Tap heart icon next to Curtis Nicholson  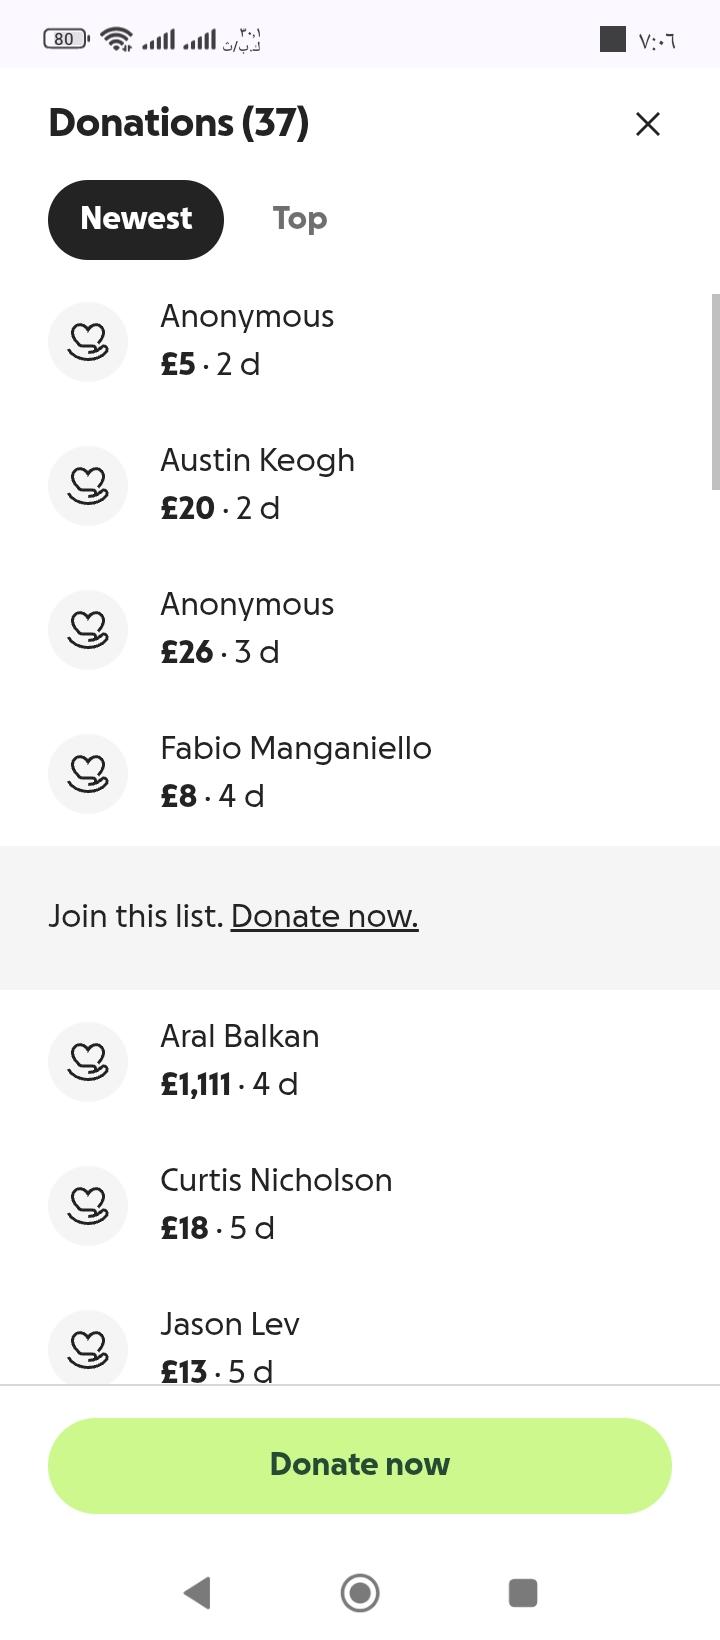88,1206
